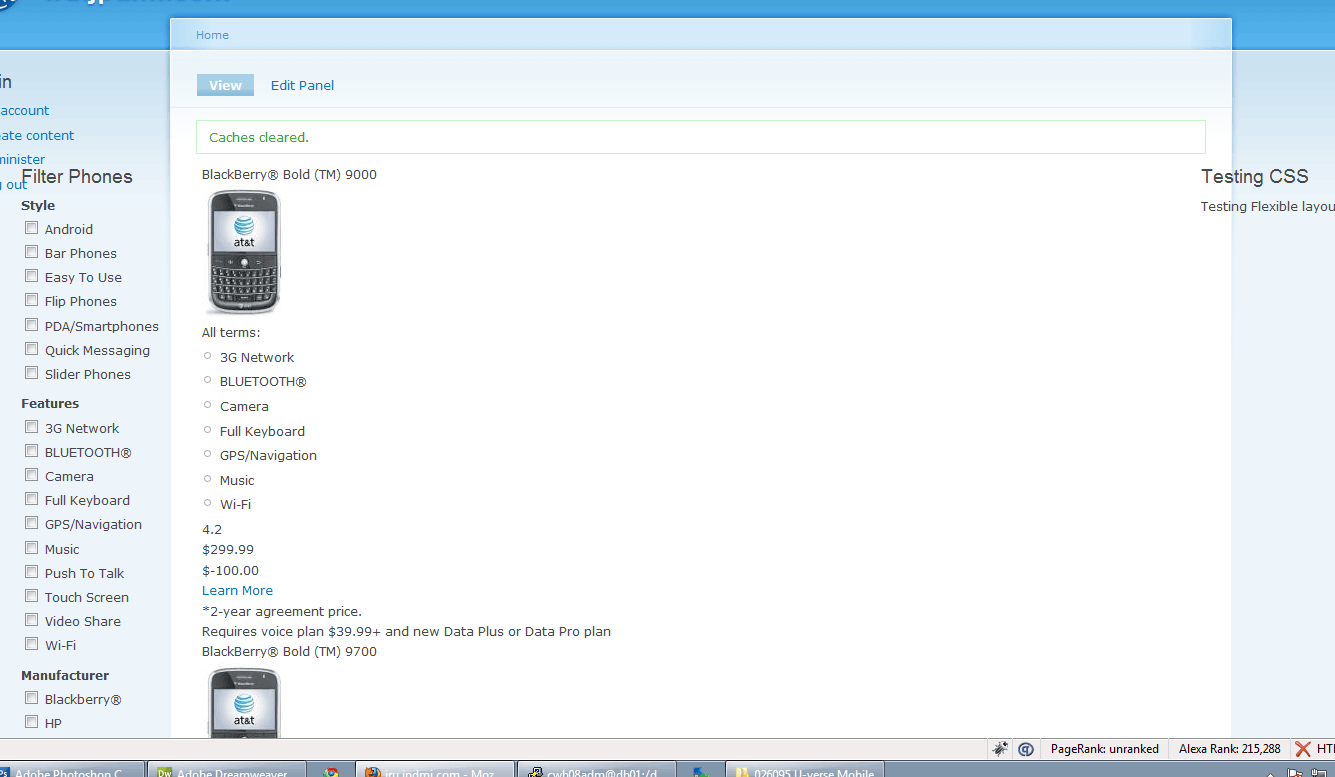Tick the Touch Screen checkbox
Viewport: 1335px width, 777px height.
[x=32, y=596]
